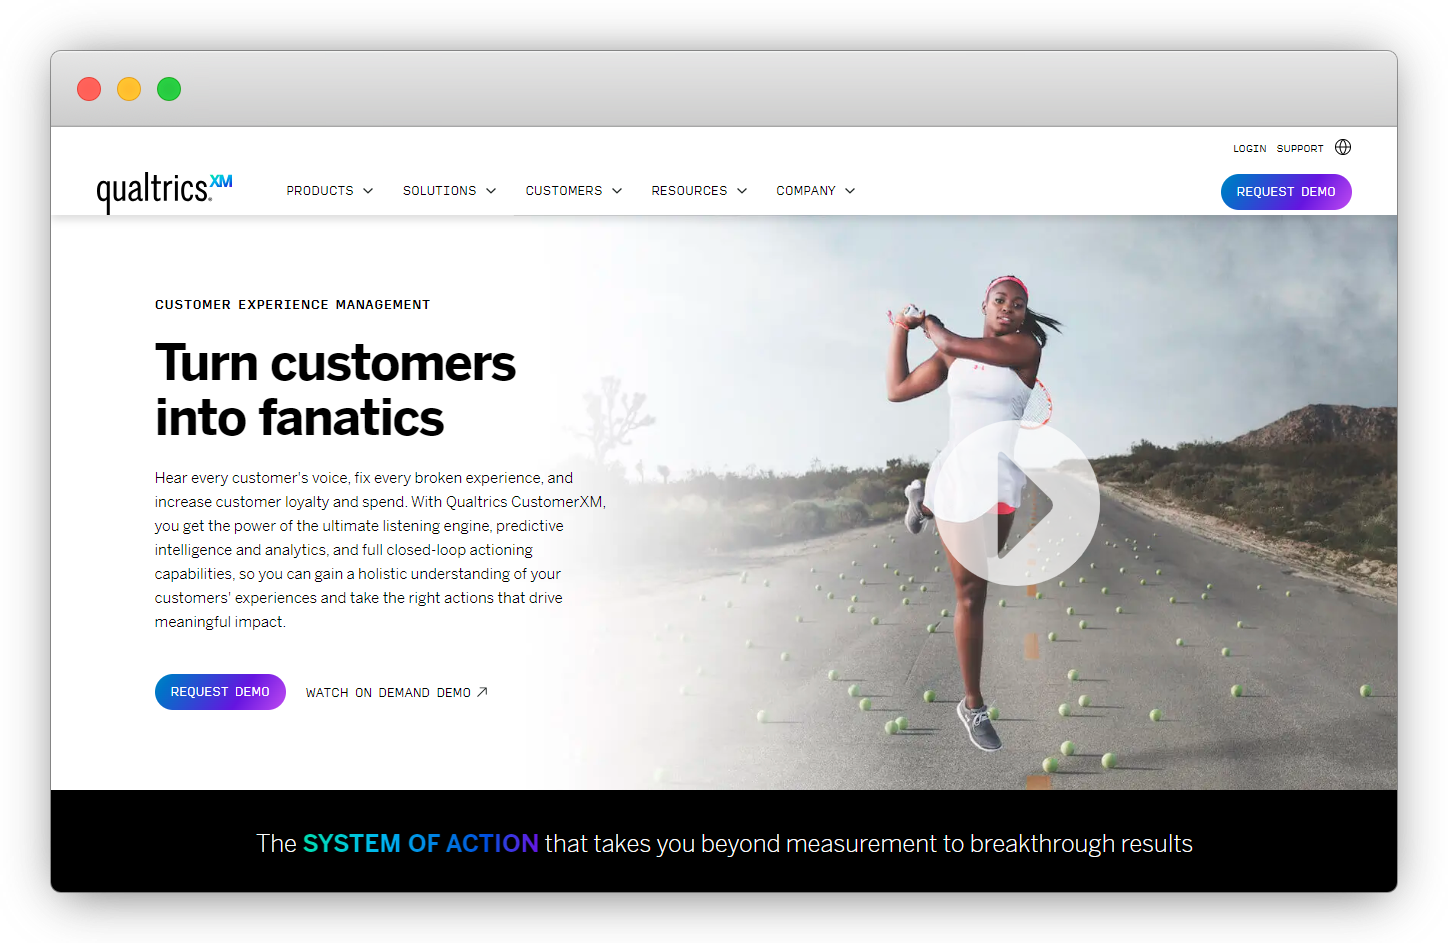The width and height of the screenshot is (1448, 943).
Task: Click the purple REQUEST DEMO header button
Action: [1286, 191]
